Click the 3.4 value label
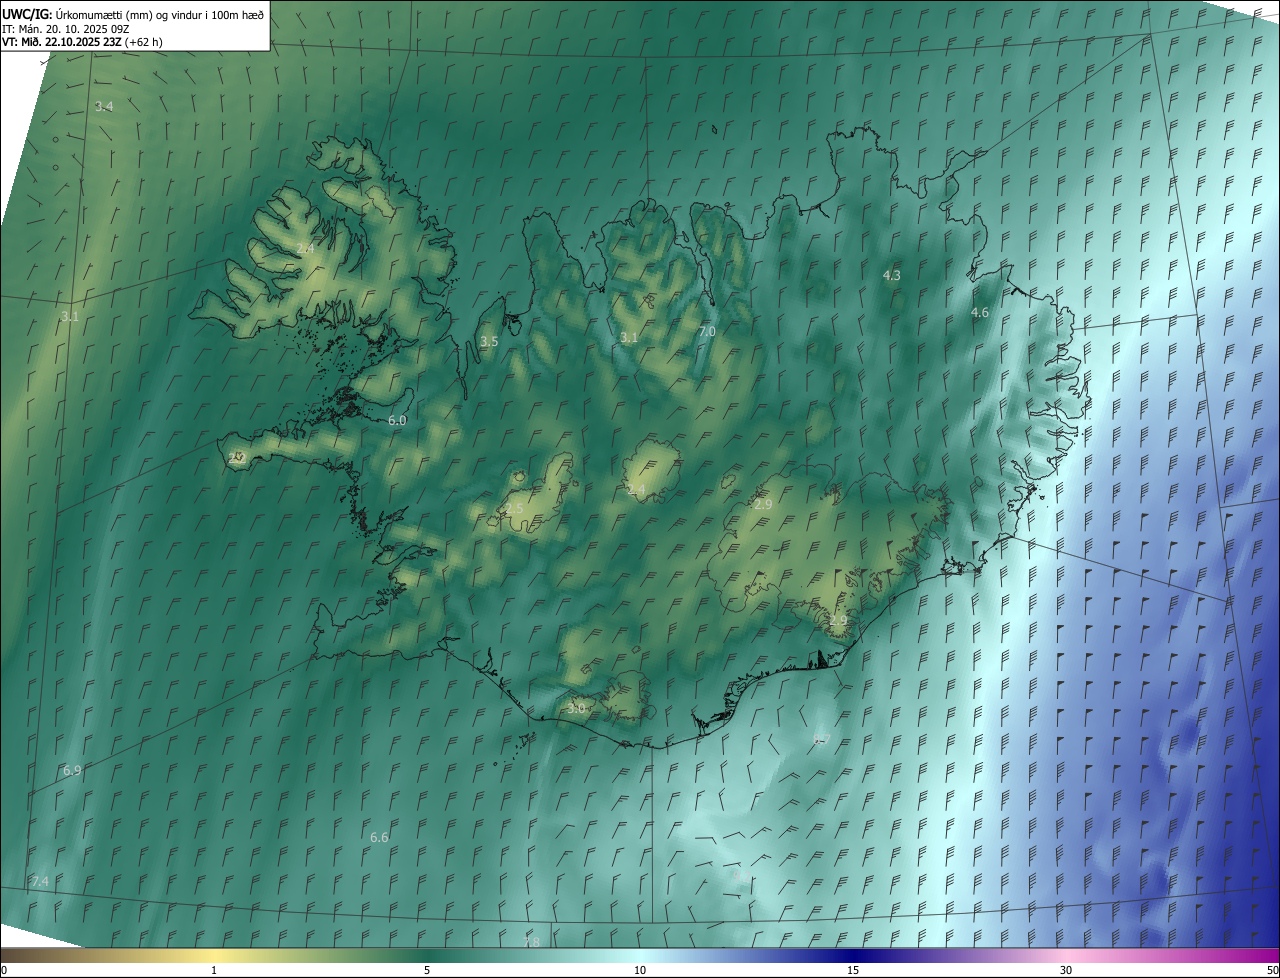The height and width of the screenshot is (978, 1280). [x=104, y=106]
